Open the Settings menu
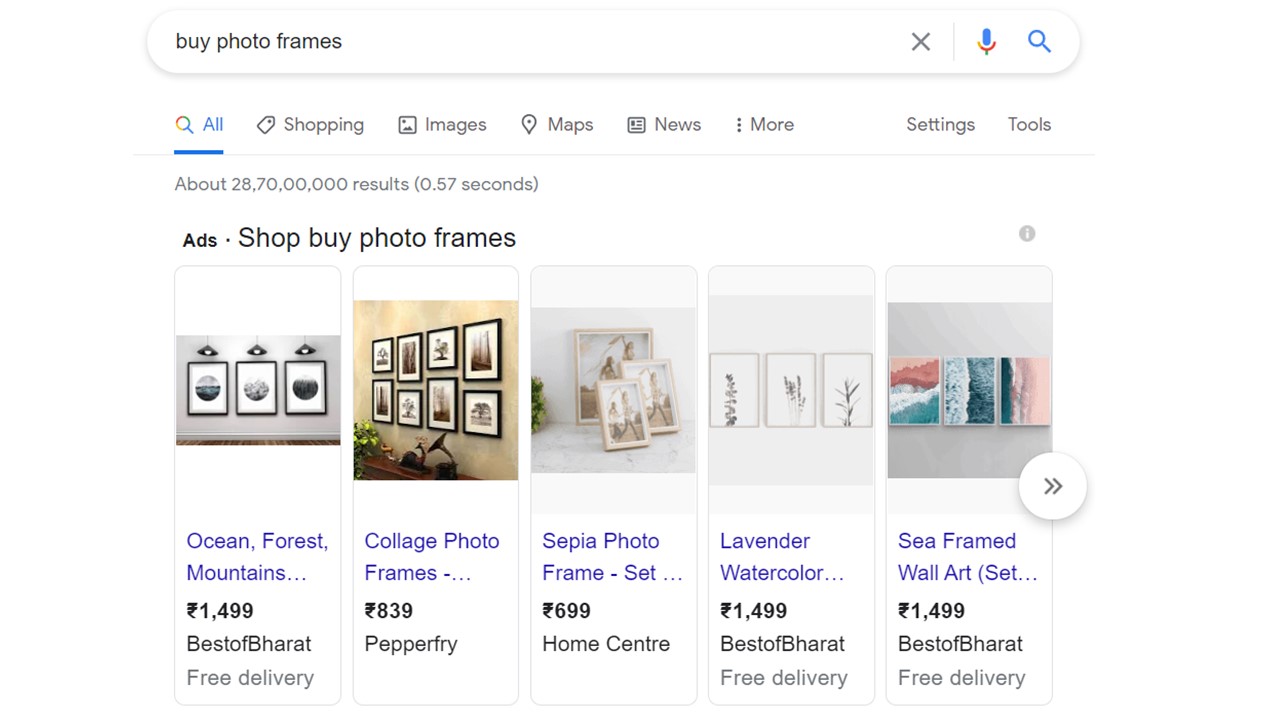This screenshot has height=720, width=1280. 940,125
